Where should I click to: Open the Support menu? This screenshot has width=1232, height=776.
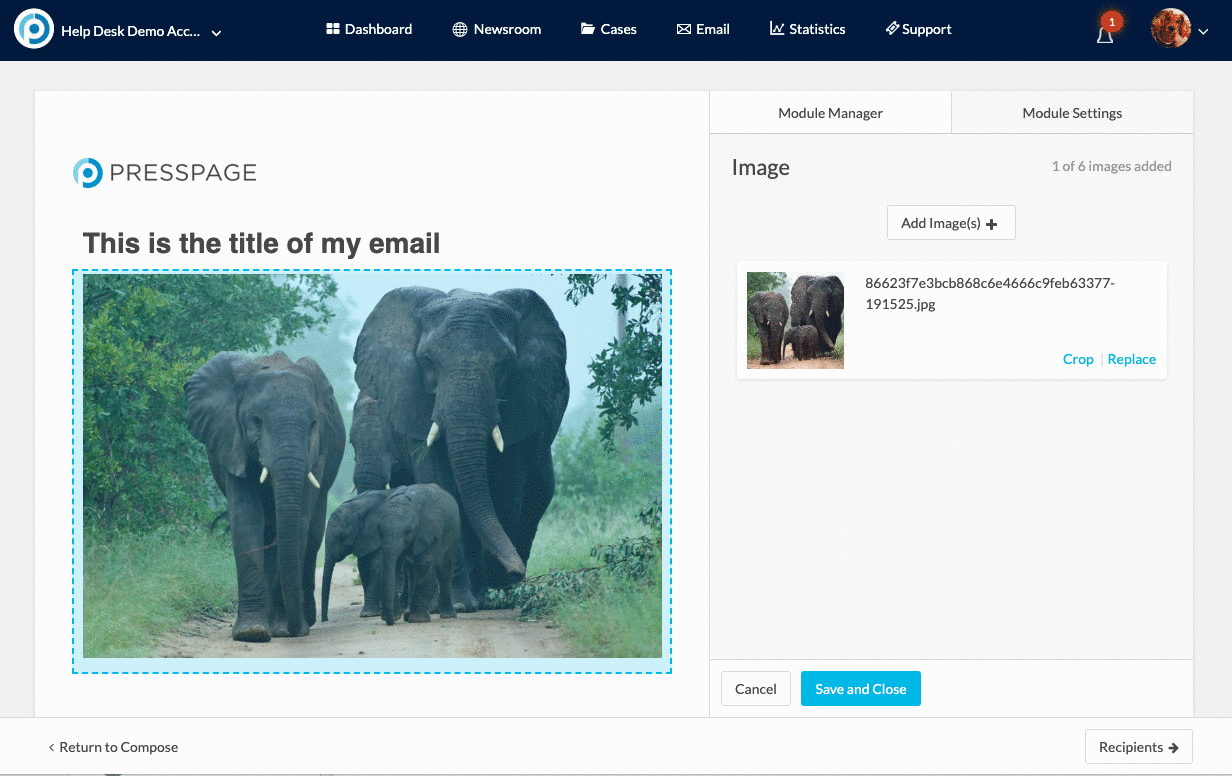tap(919, 29)
